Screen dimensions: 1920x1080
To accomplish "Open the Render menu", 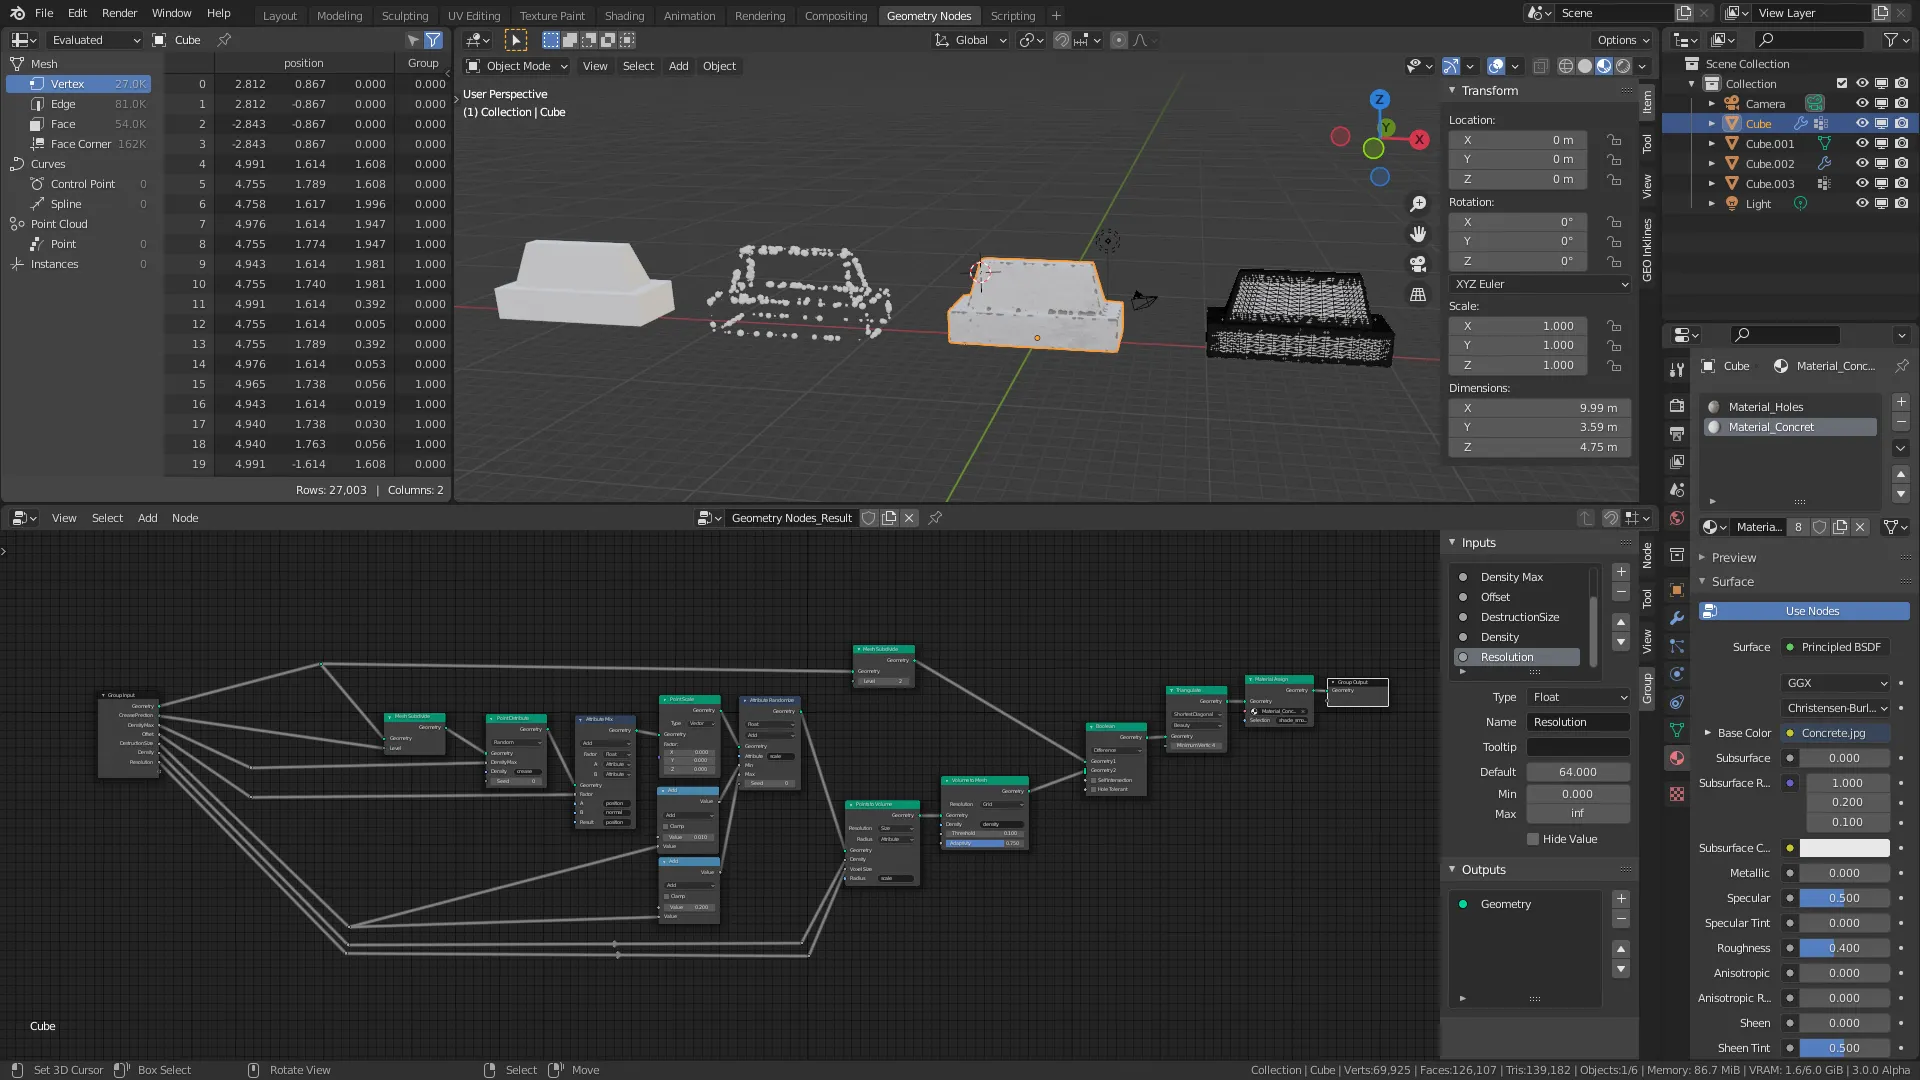I will coord(119,13).
